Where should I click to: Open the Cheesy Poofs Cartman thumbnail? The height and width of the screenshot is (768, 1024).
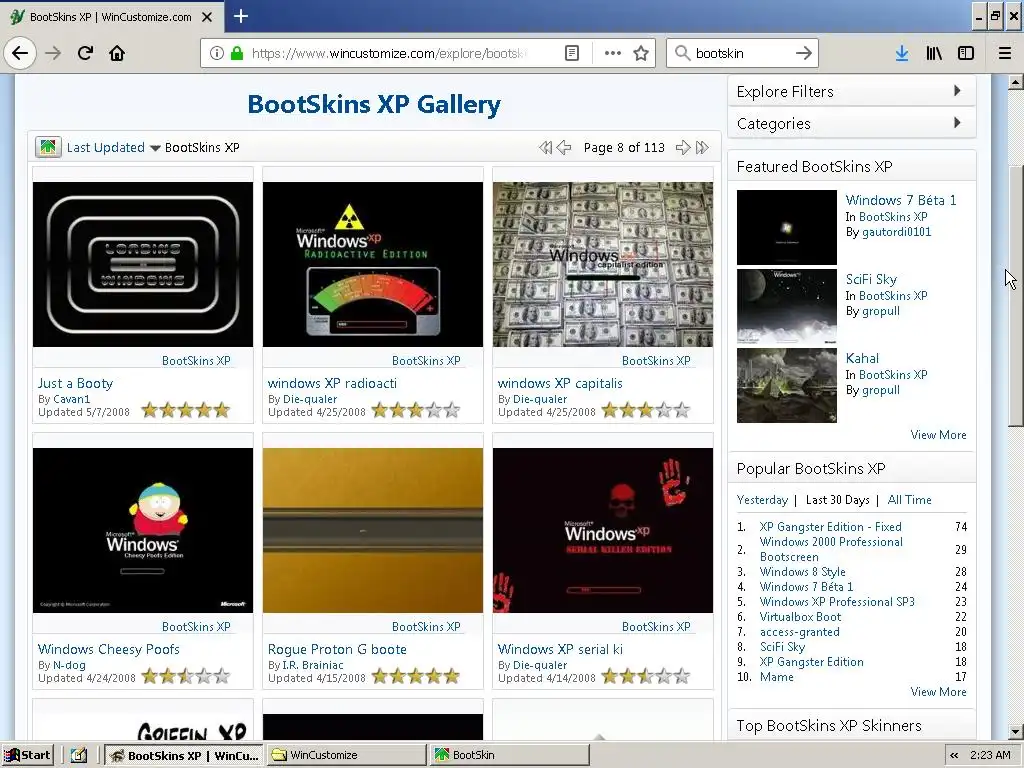(143, 530)
